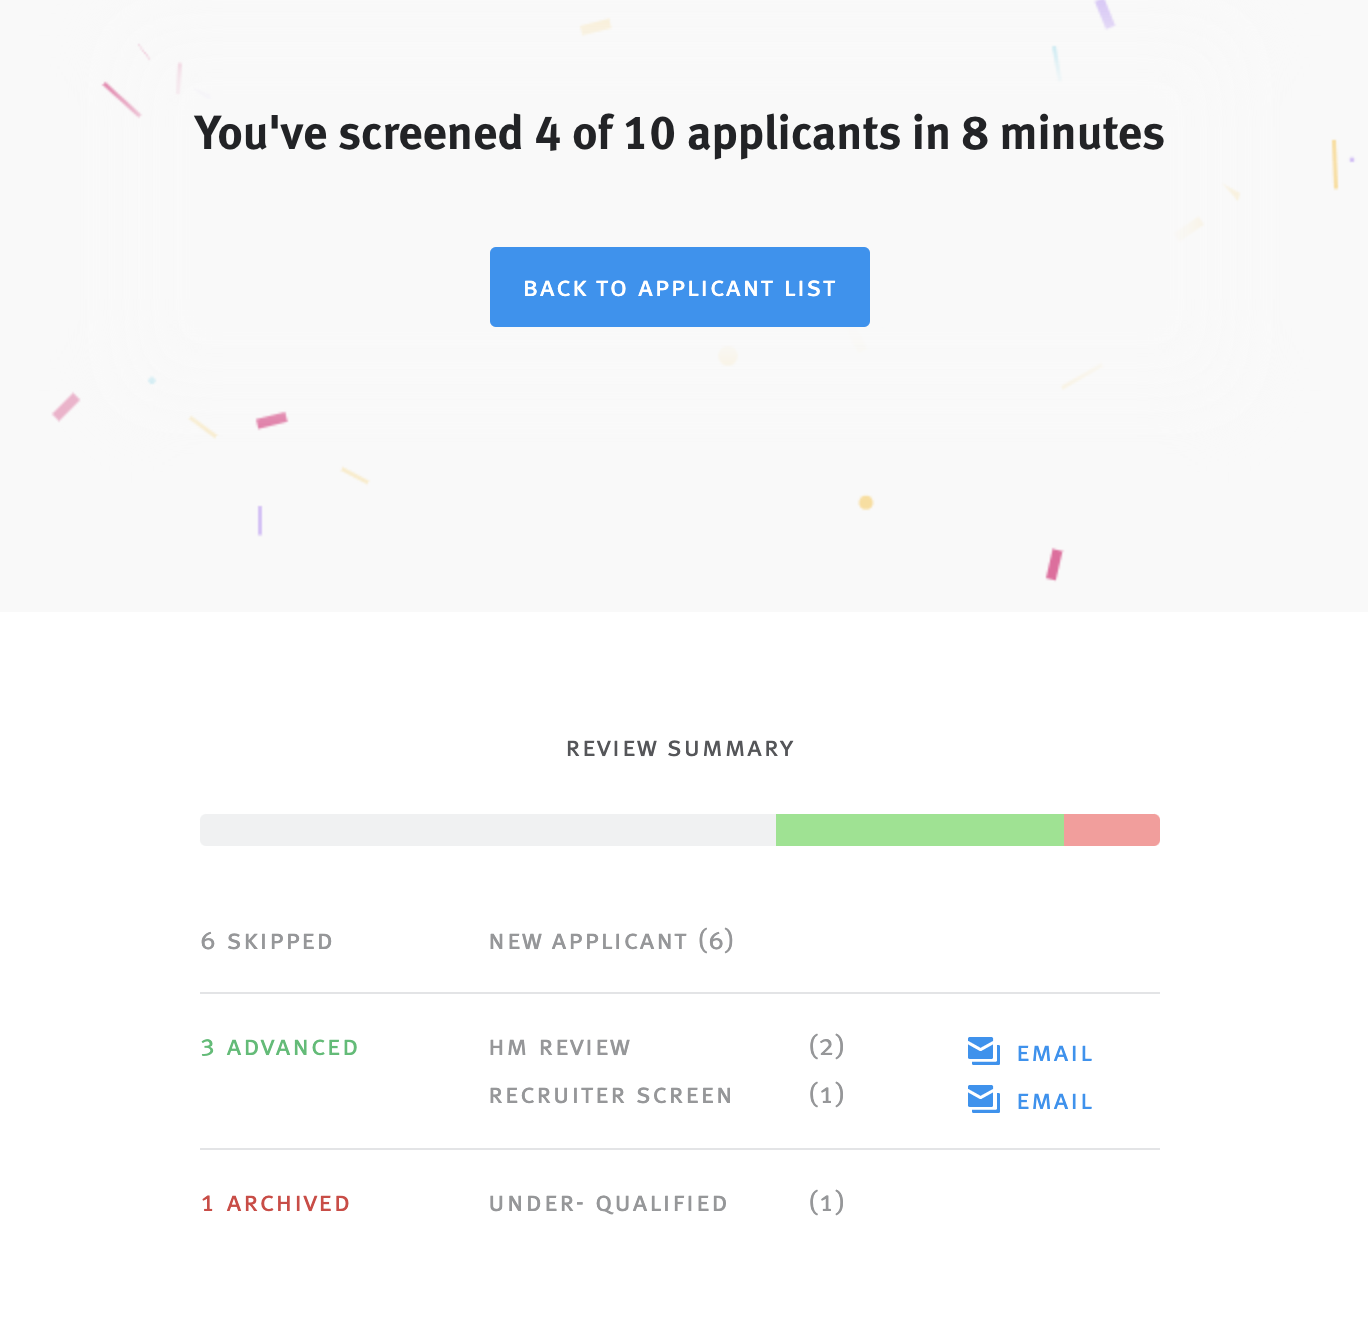Select the 6 Skipped summary row
This screenshot has width=1368, height=1338.
pyautogui.click(x=267, y=941)
